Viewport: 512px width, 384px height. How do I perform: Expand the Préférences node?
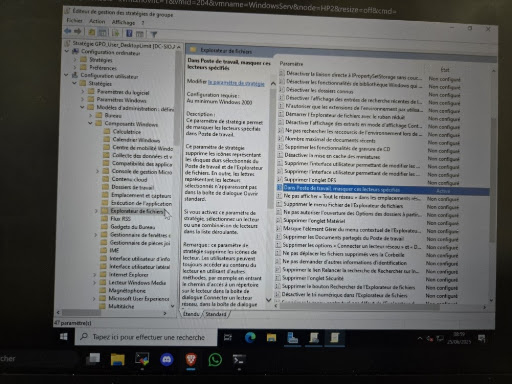75,67
